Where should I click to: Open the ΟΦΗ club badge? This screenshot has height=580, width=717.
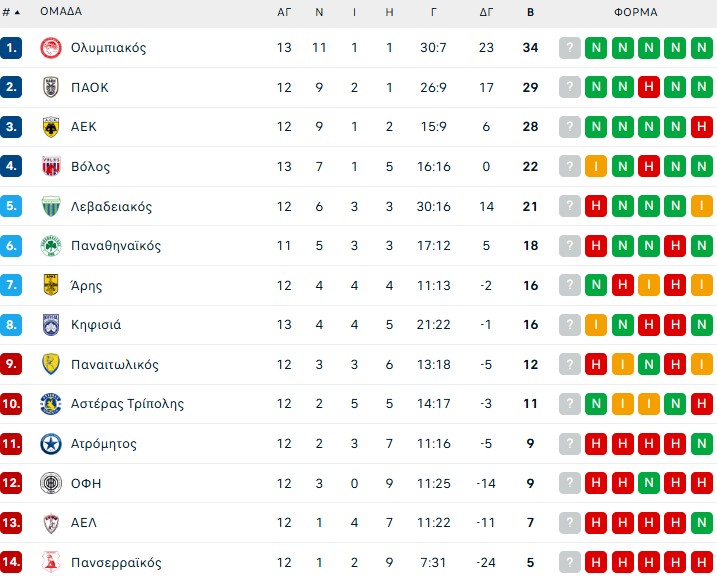point(51,483)
